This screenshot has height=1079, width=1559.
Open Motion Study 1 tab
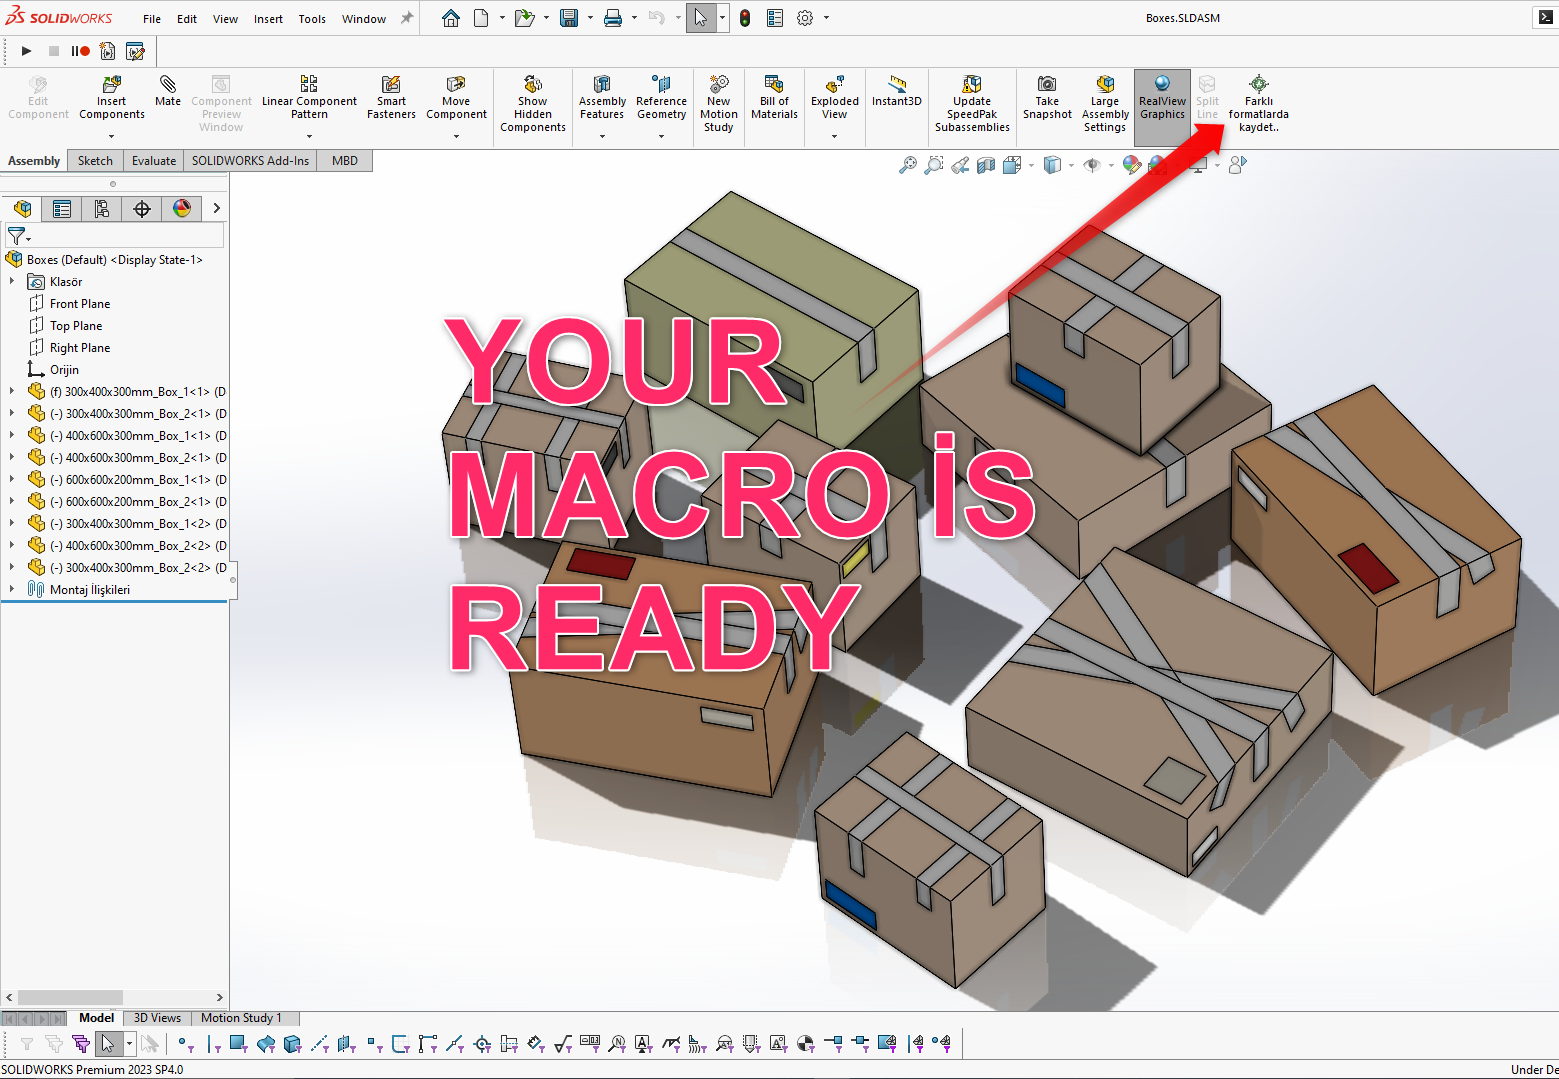[241, 1018]
